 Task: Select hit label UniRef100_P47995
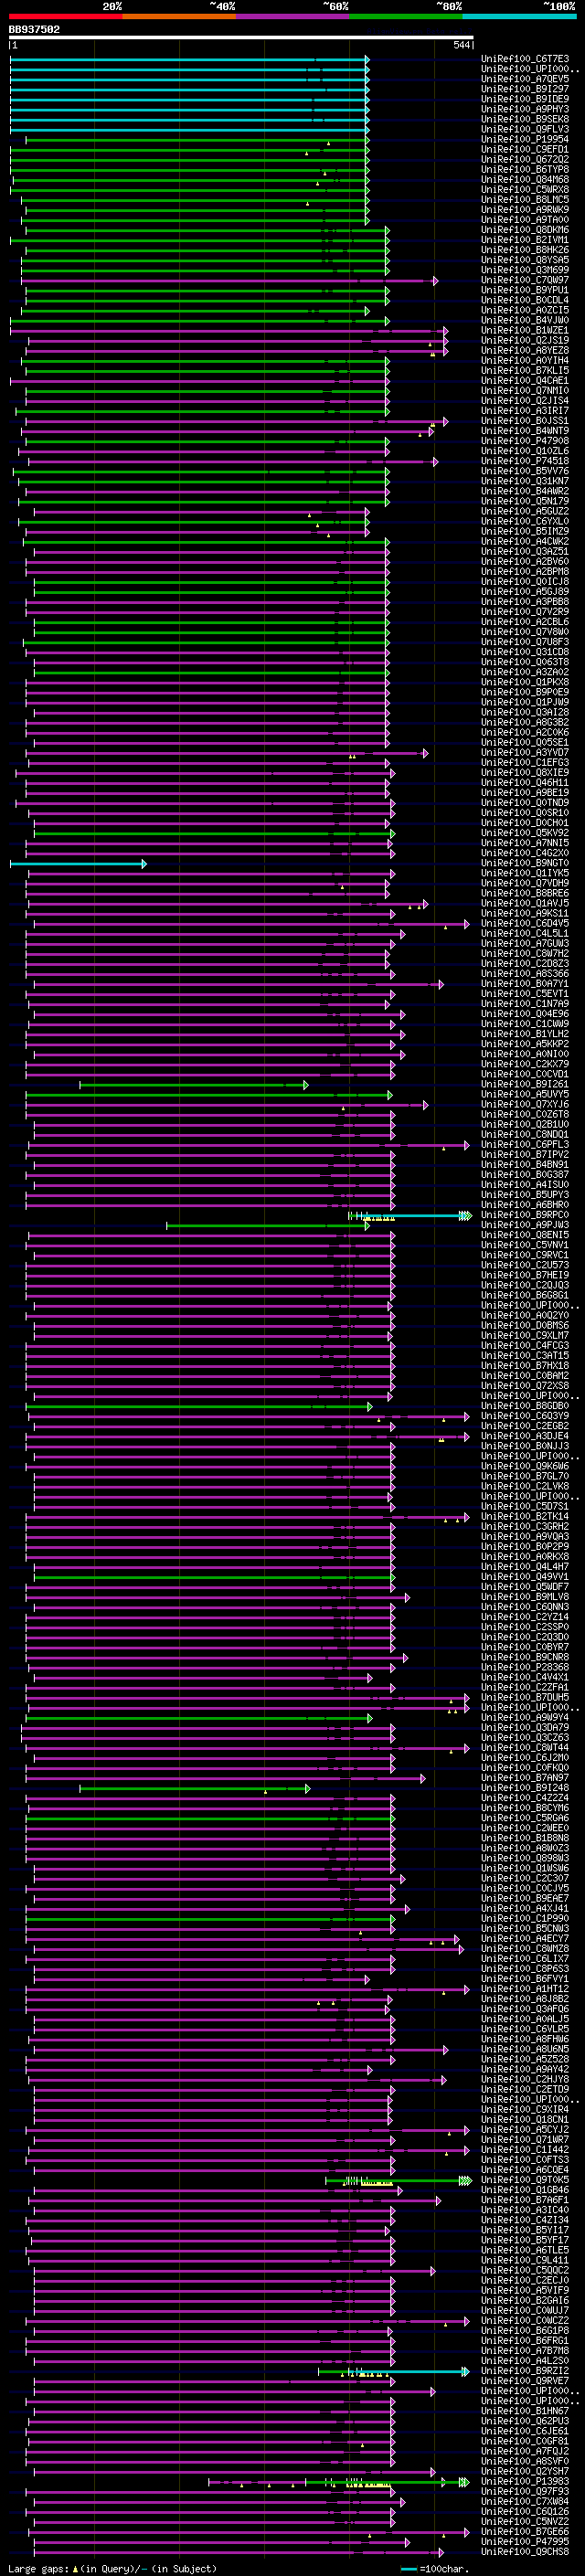(x=525, y=2541)
